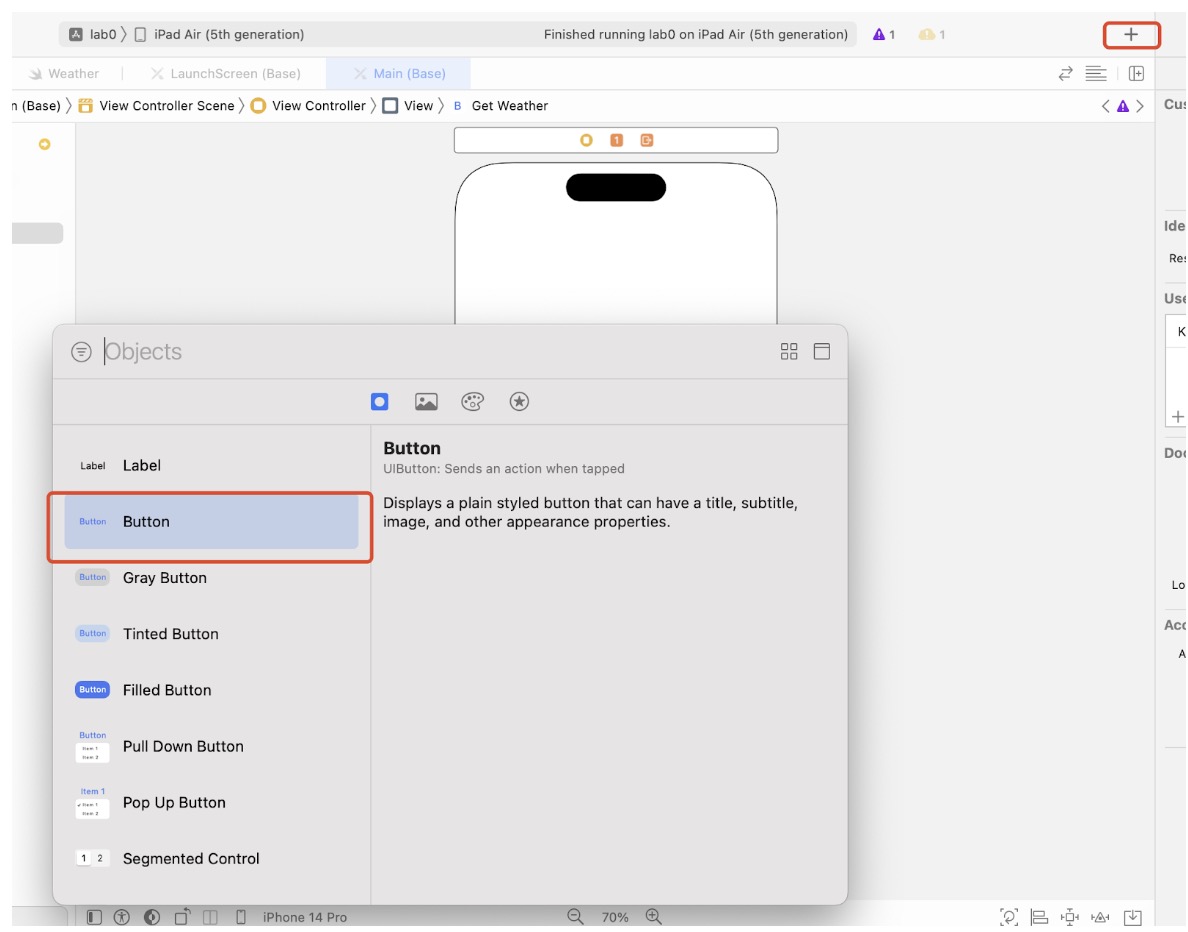Switch library to icon grid view

tap(789, 352)
